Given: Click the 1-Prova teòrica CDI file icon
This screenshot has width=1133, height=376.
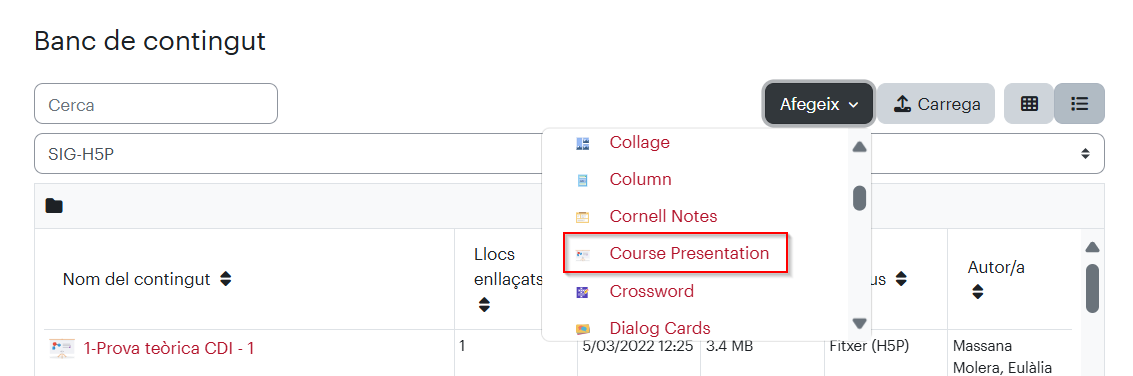Looking at the screenshot, I should 62,349.
